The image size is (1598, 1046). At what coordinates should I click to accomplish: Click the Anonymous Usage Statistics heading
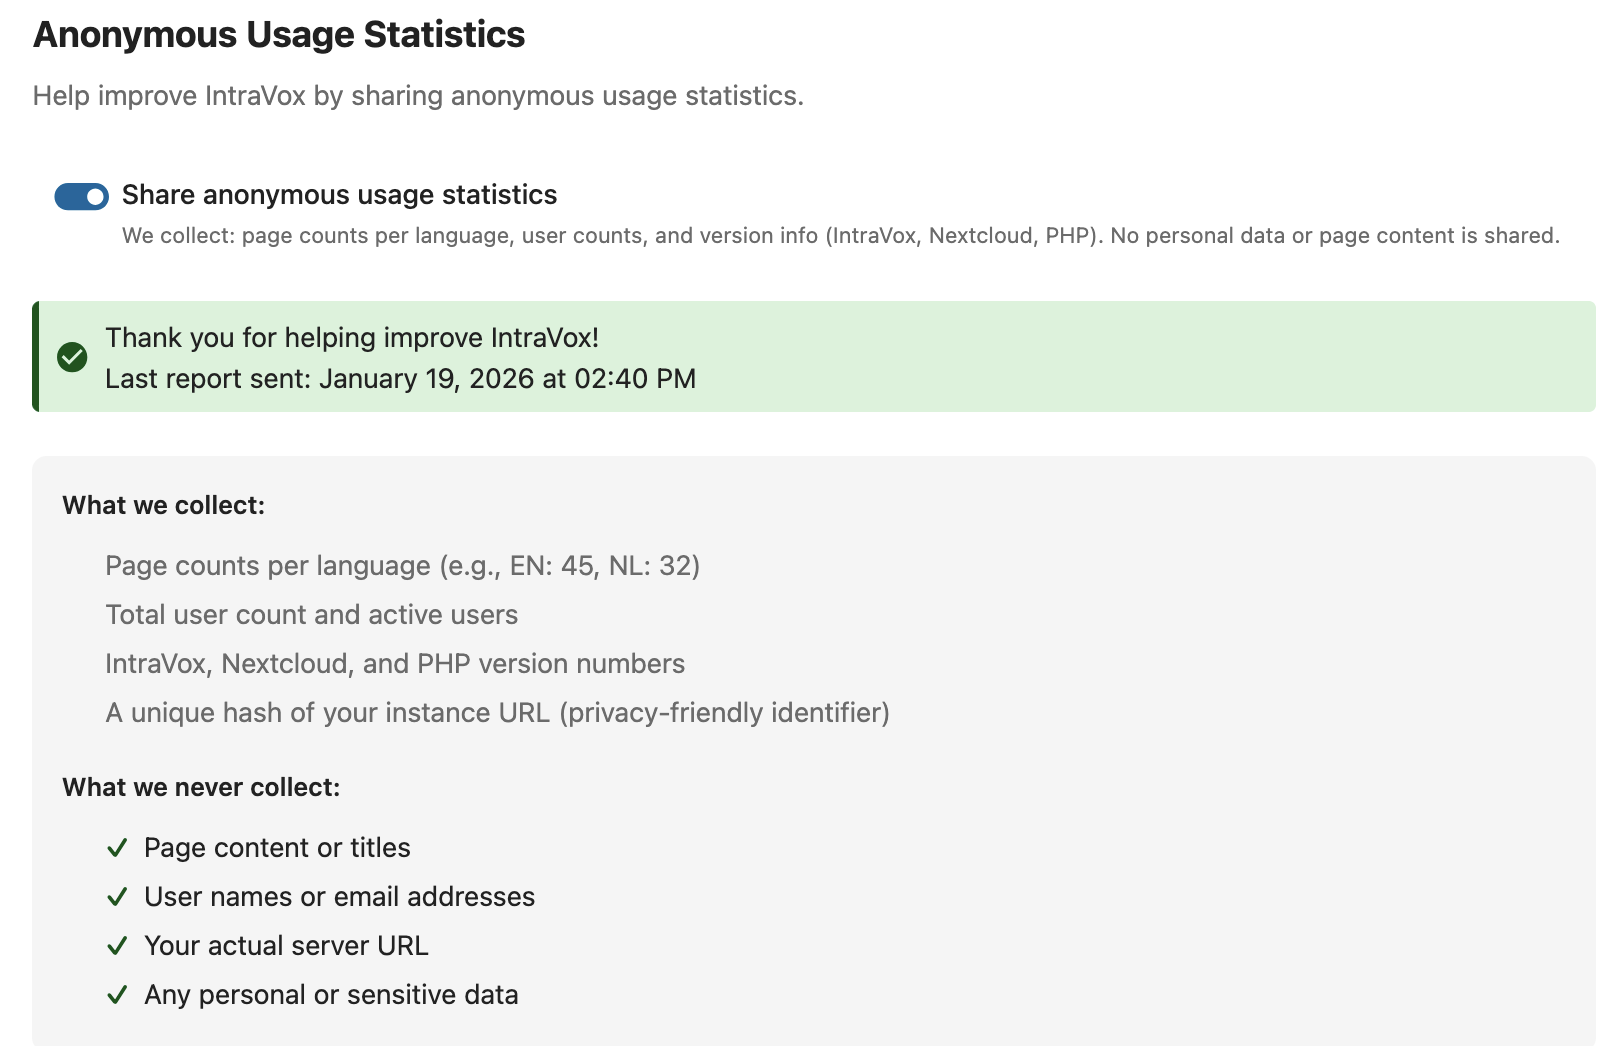tap(279, 35)
